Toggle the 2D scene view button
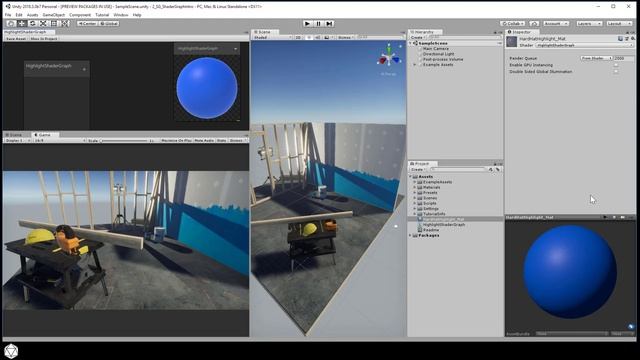Image resolution: width=640 pixels, height=360 pixels. [x=298, y=38]
